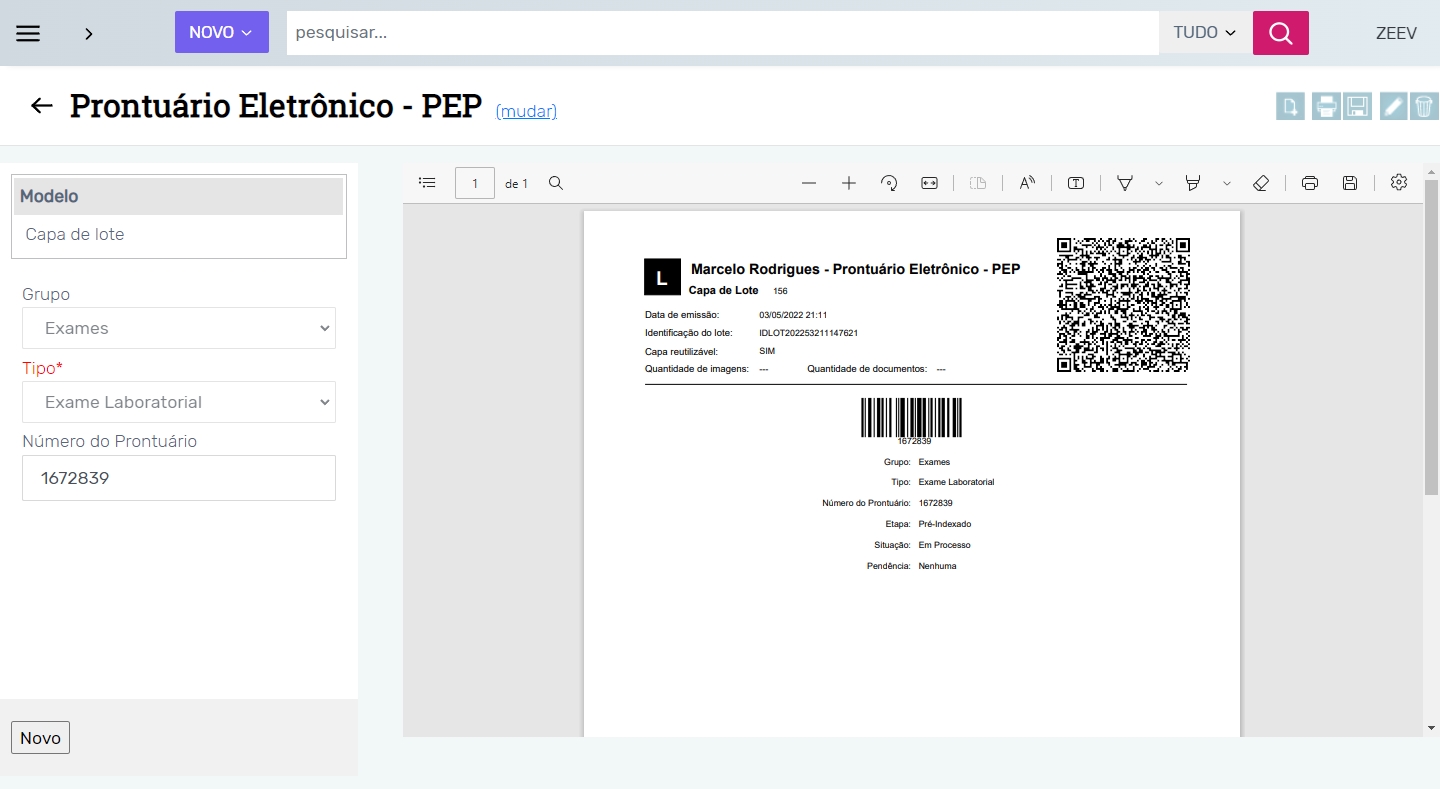The width and height of the screenshot is (1440, 789).
Task: Rotate the PDF page
Action: pos(889,183)
